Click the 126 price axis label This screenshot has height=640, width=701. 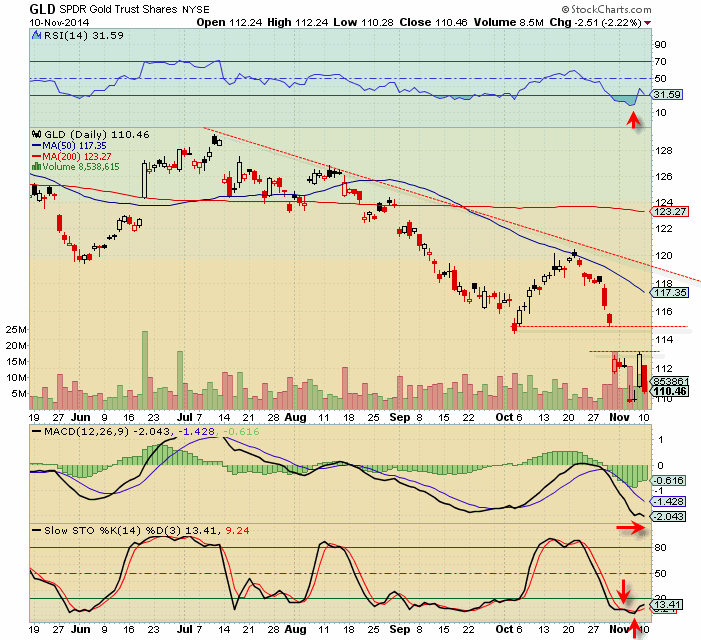click(x=664, y=177)
